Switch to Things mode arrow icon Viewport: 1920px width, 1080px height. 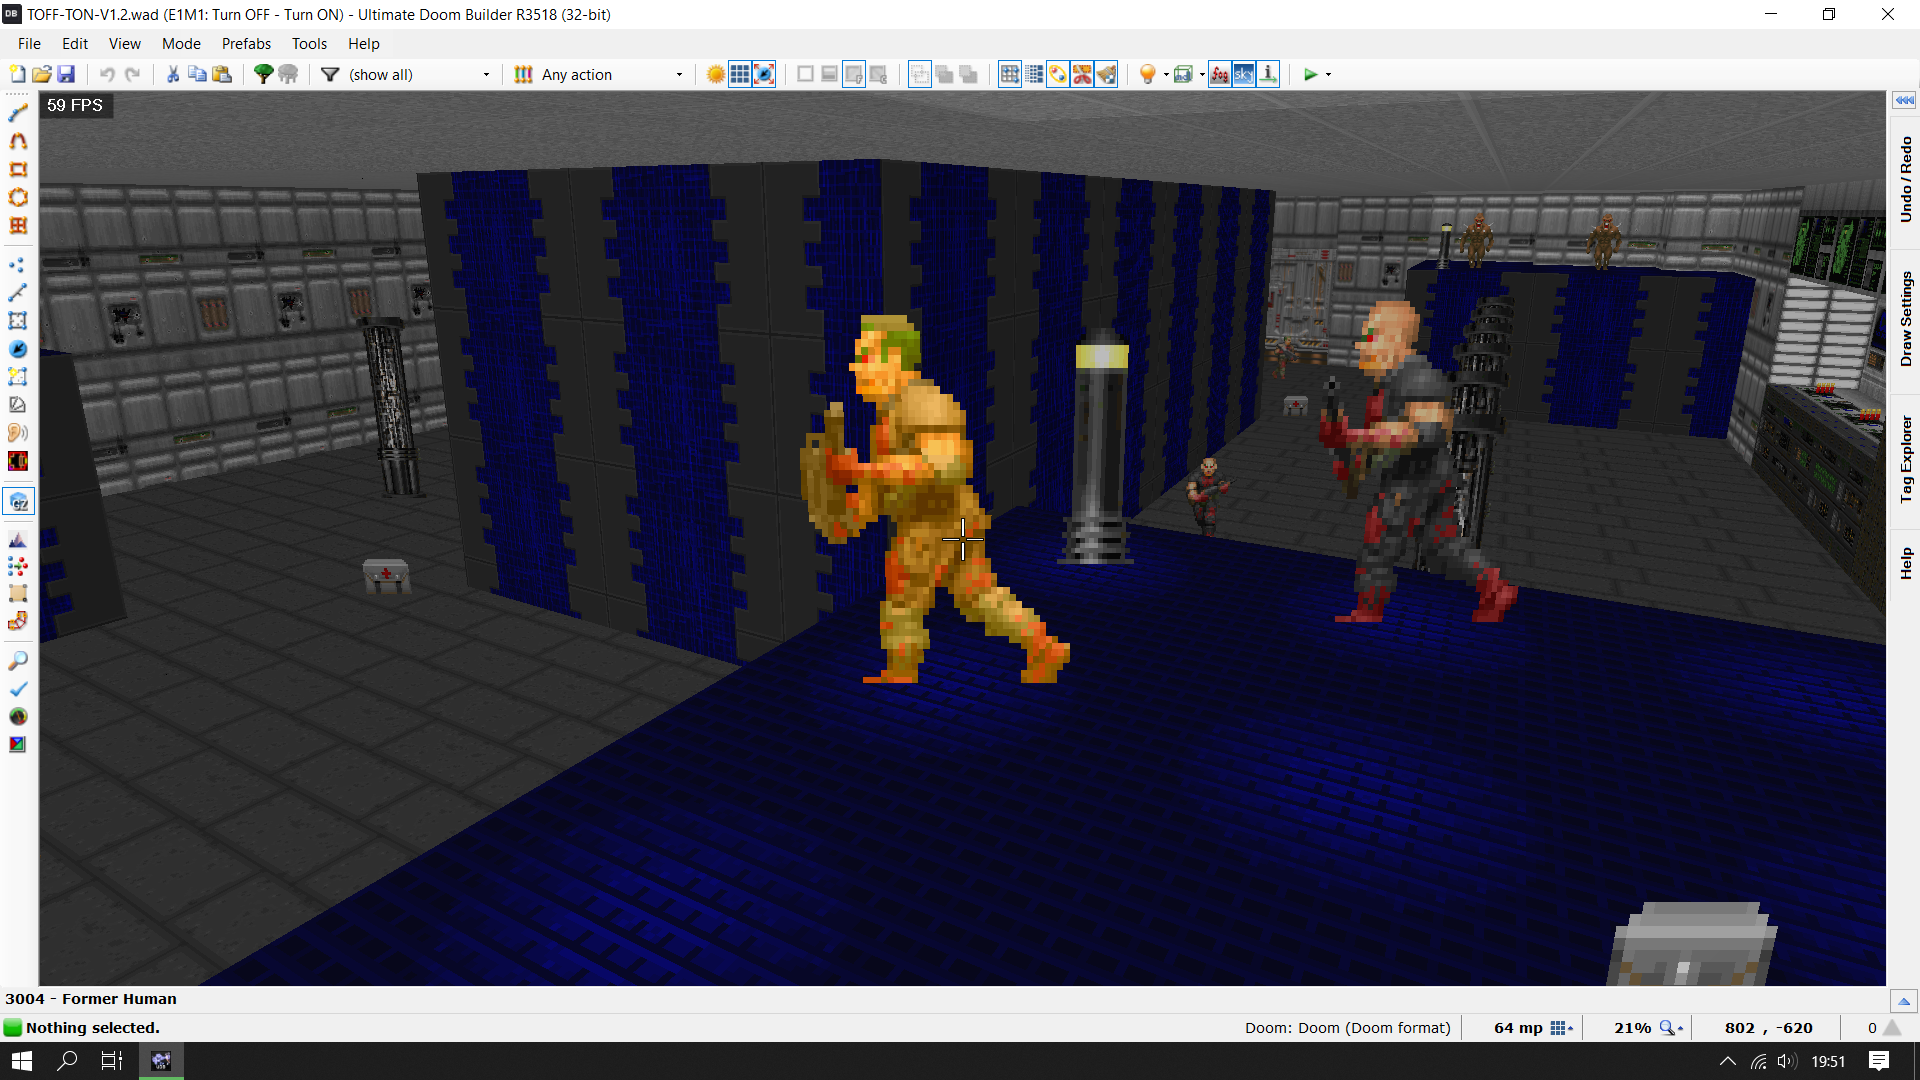coord(18,349)
